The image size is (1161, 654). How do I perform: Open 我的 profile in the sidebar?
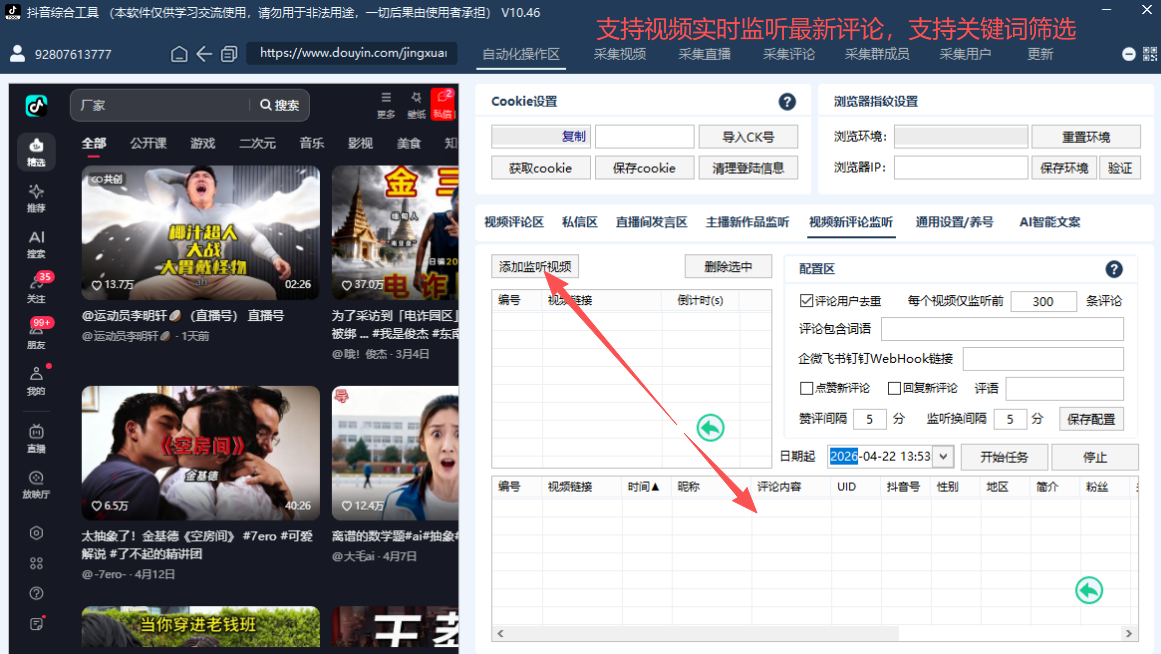(36, 381)
